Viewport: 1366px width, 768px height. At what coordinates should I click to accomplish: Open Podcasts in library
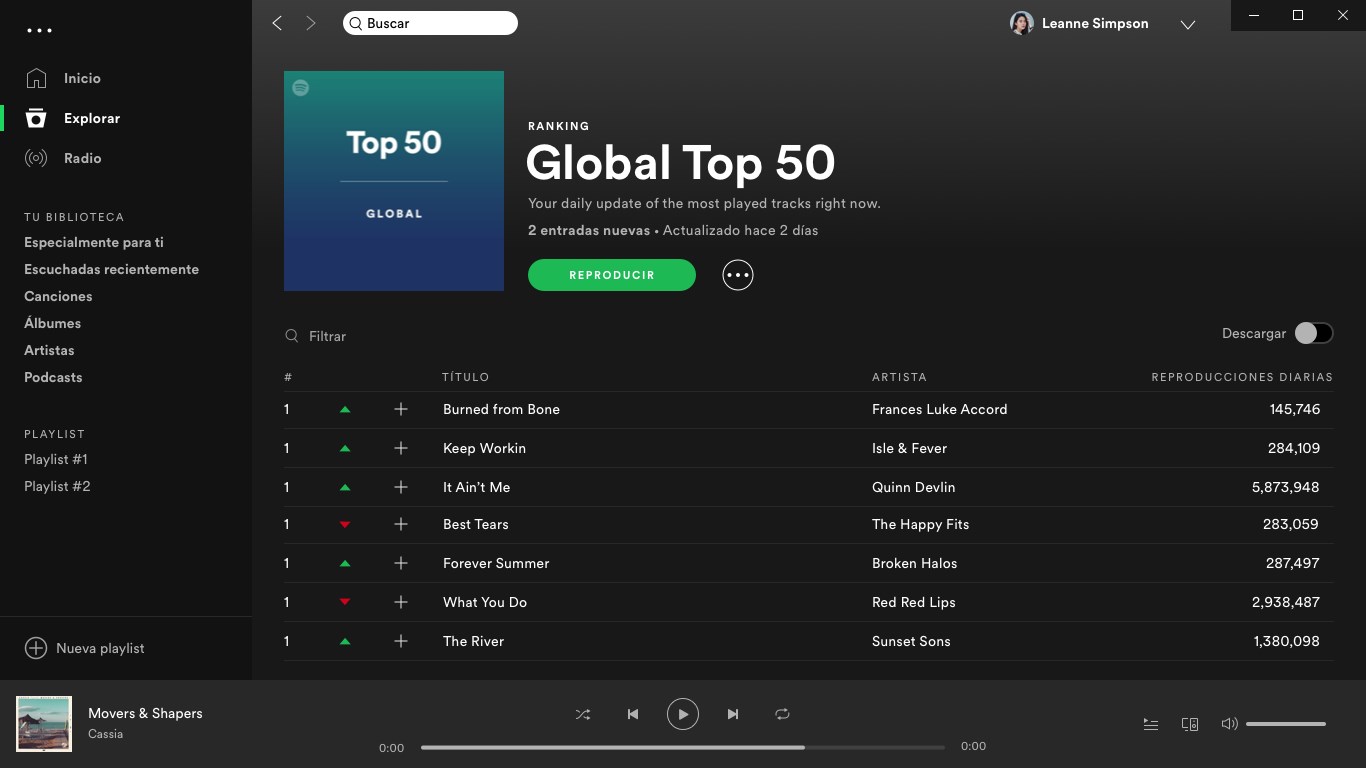pos(53,377)
